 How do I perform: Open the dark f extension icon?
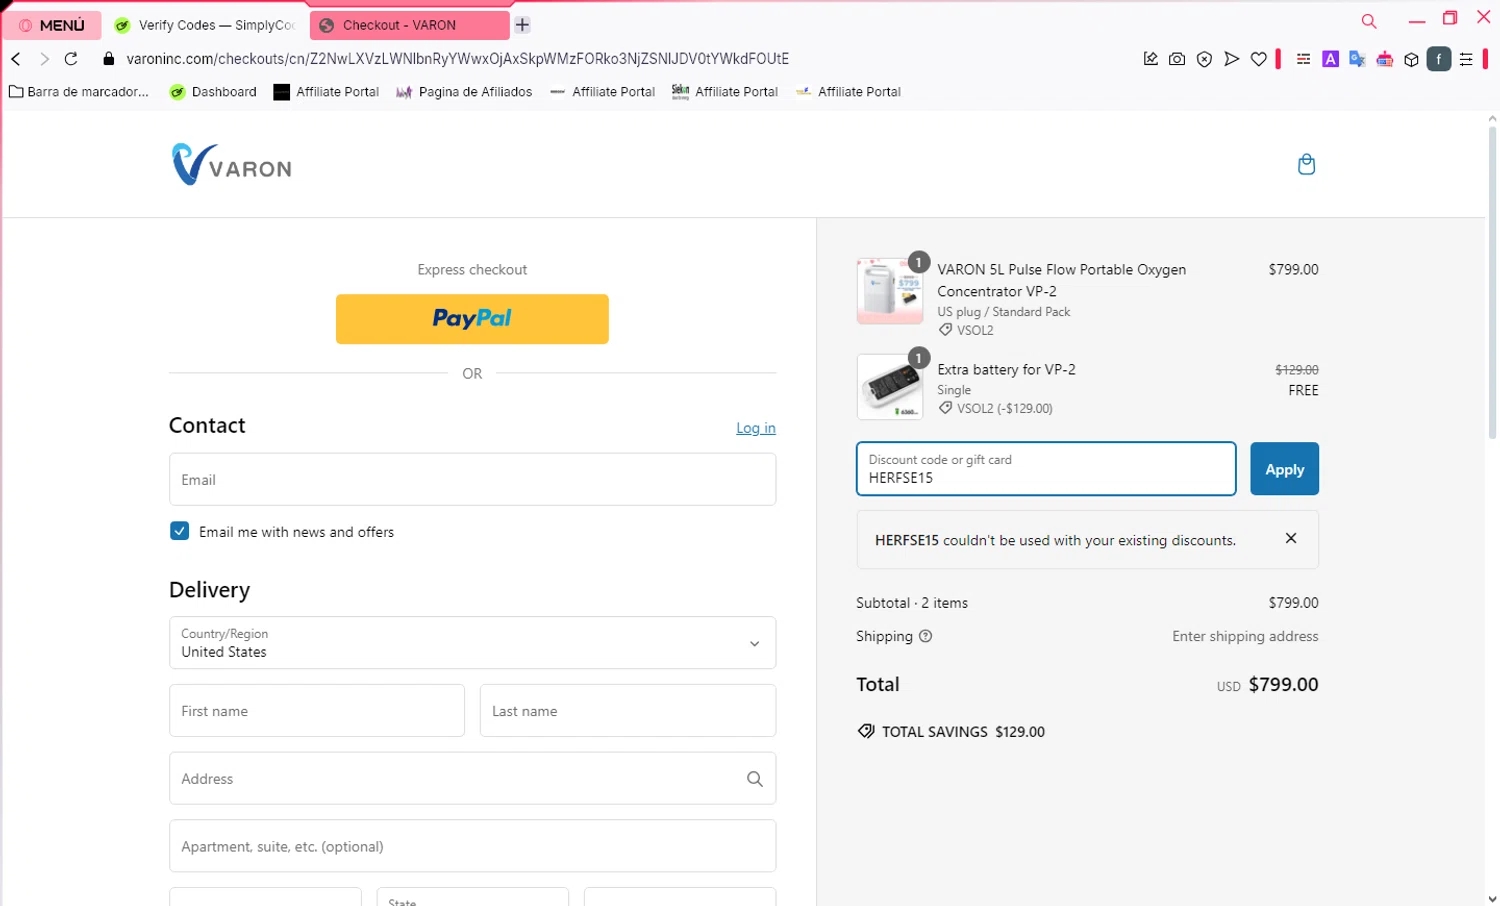click(x=1438, y=59)
